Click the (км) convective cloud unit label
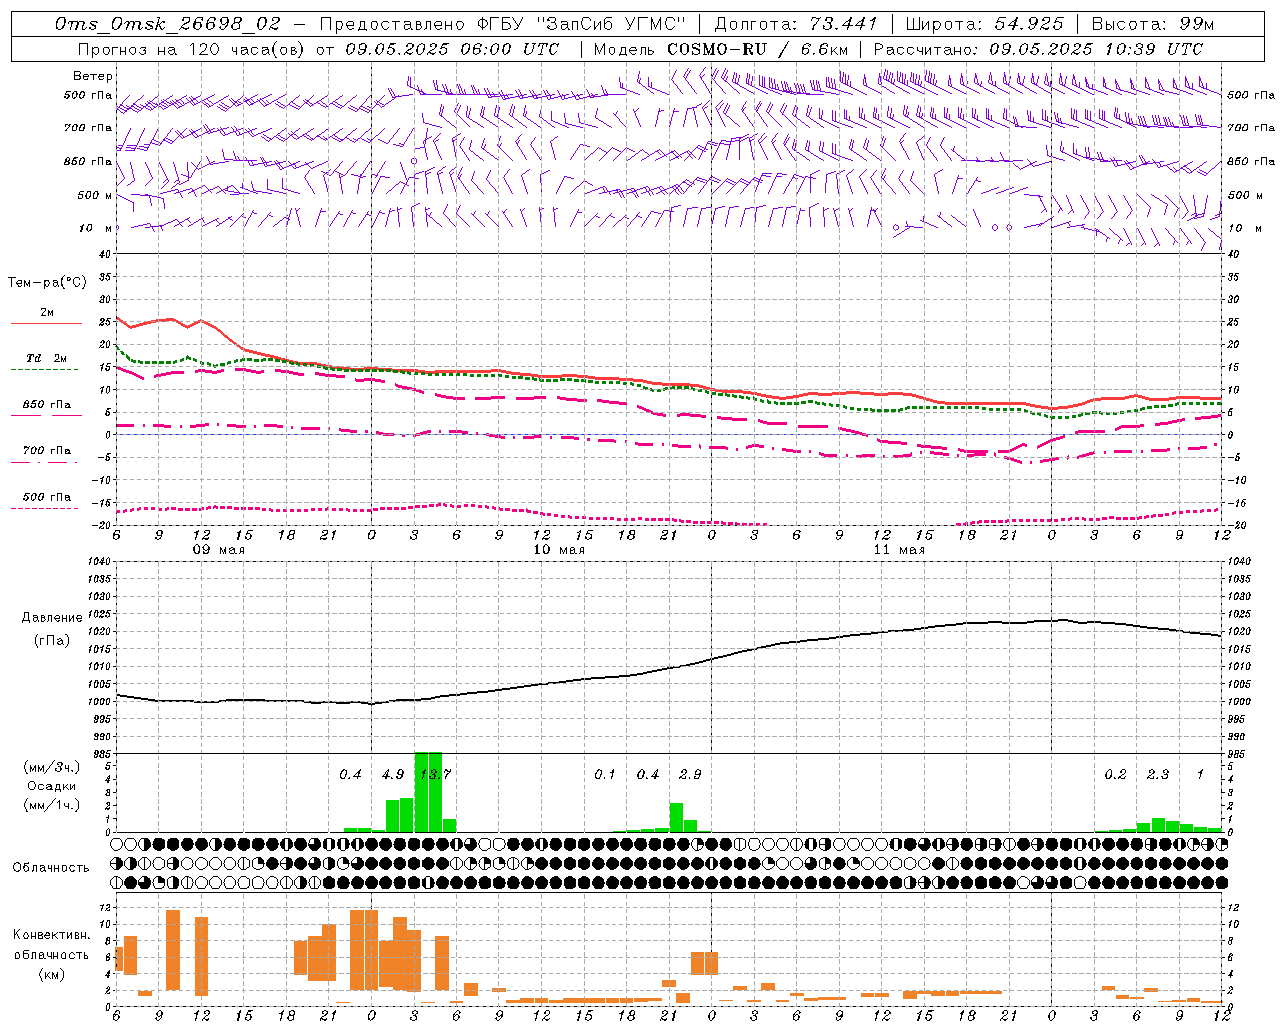Image resolution: width=1280 pixels, height=1024 pixels. coord(52,974)
